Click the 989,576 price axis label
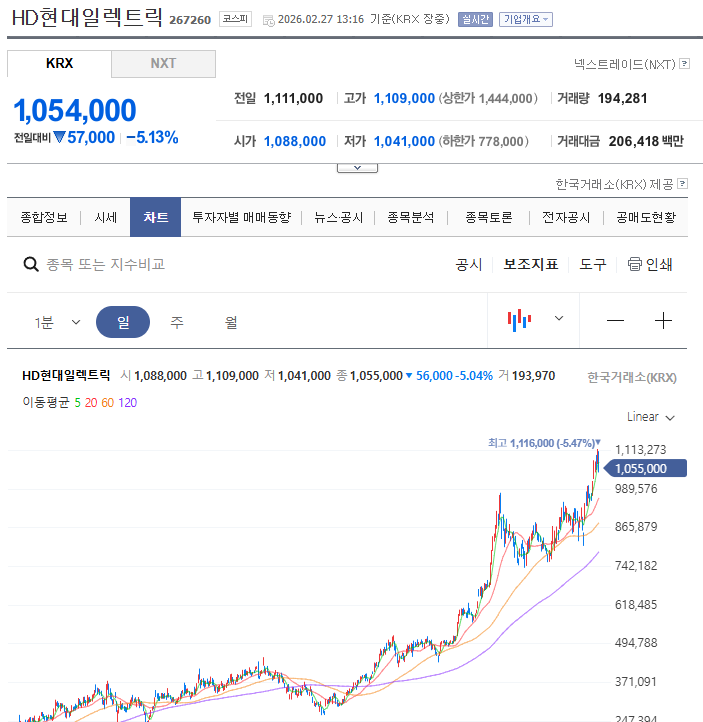The image size is (703, 722). (x=636, y=489)
